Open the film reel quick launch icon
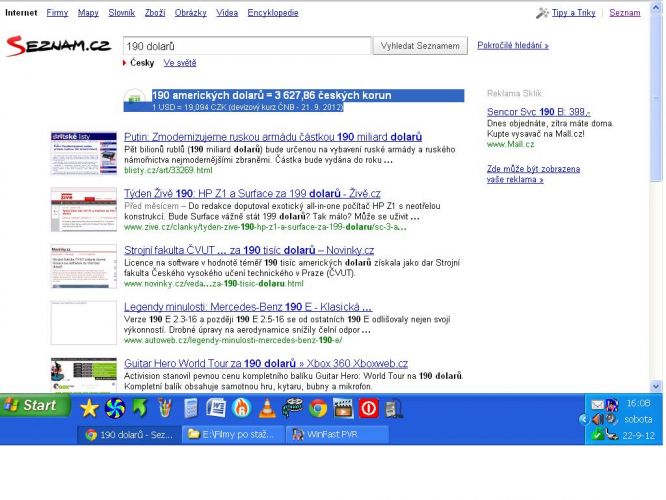The height and width of the screenshot is (500, 666). pyautogui.click(x=292, y=408)
